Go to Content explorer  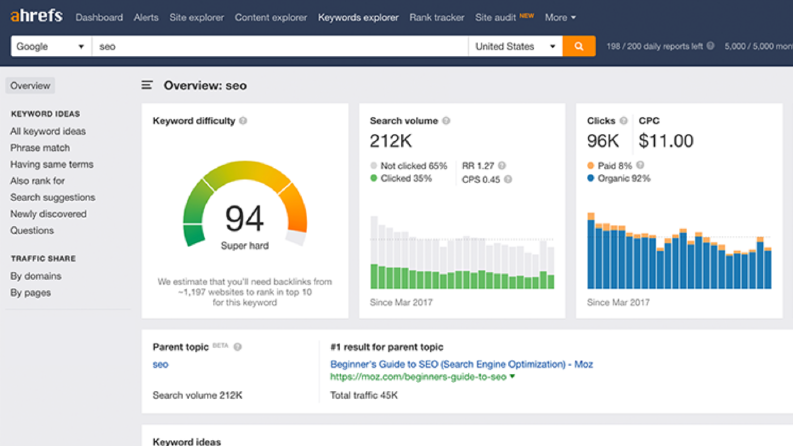[271, 17]
